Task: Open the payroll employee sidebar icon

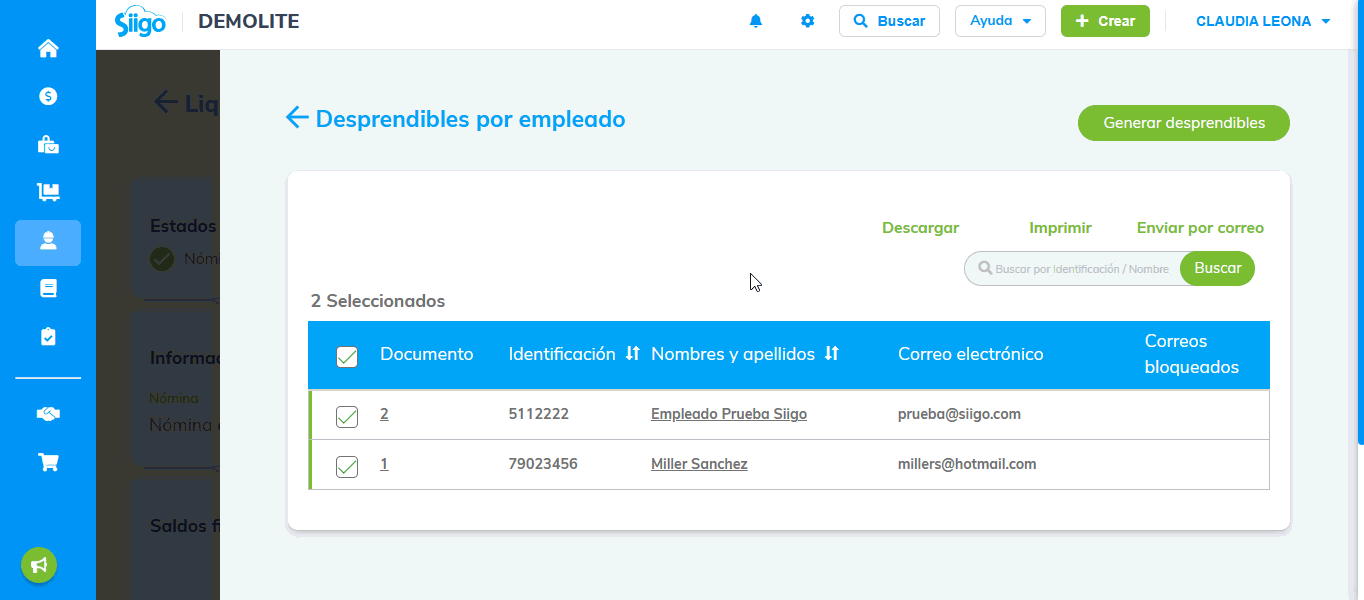Action: (x=48, y=242)
